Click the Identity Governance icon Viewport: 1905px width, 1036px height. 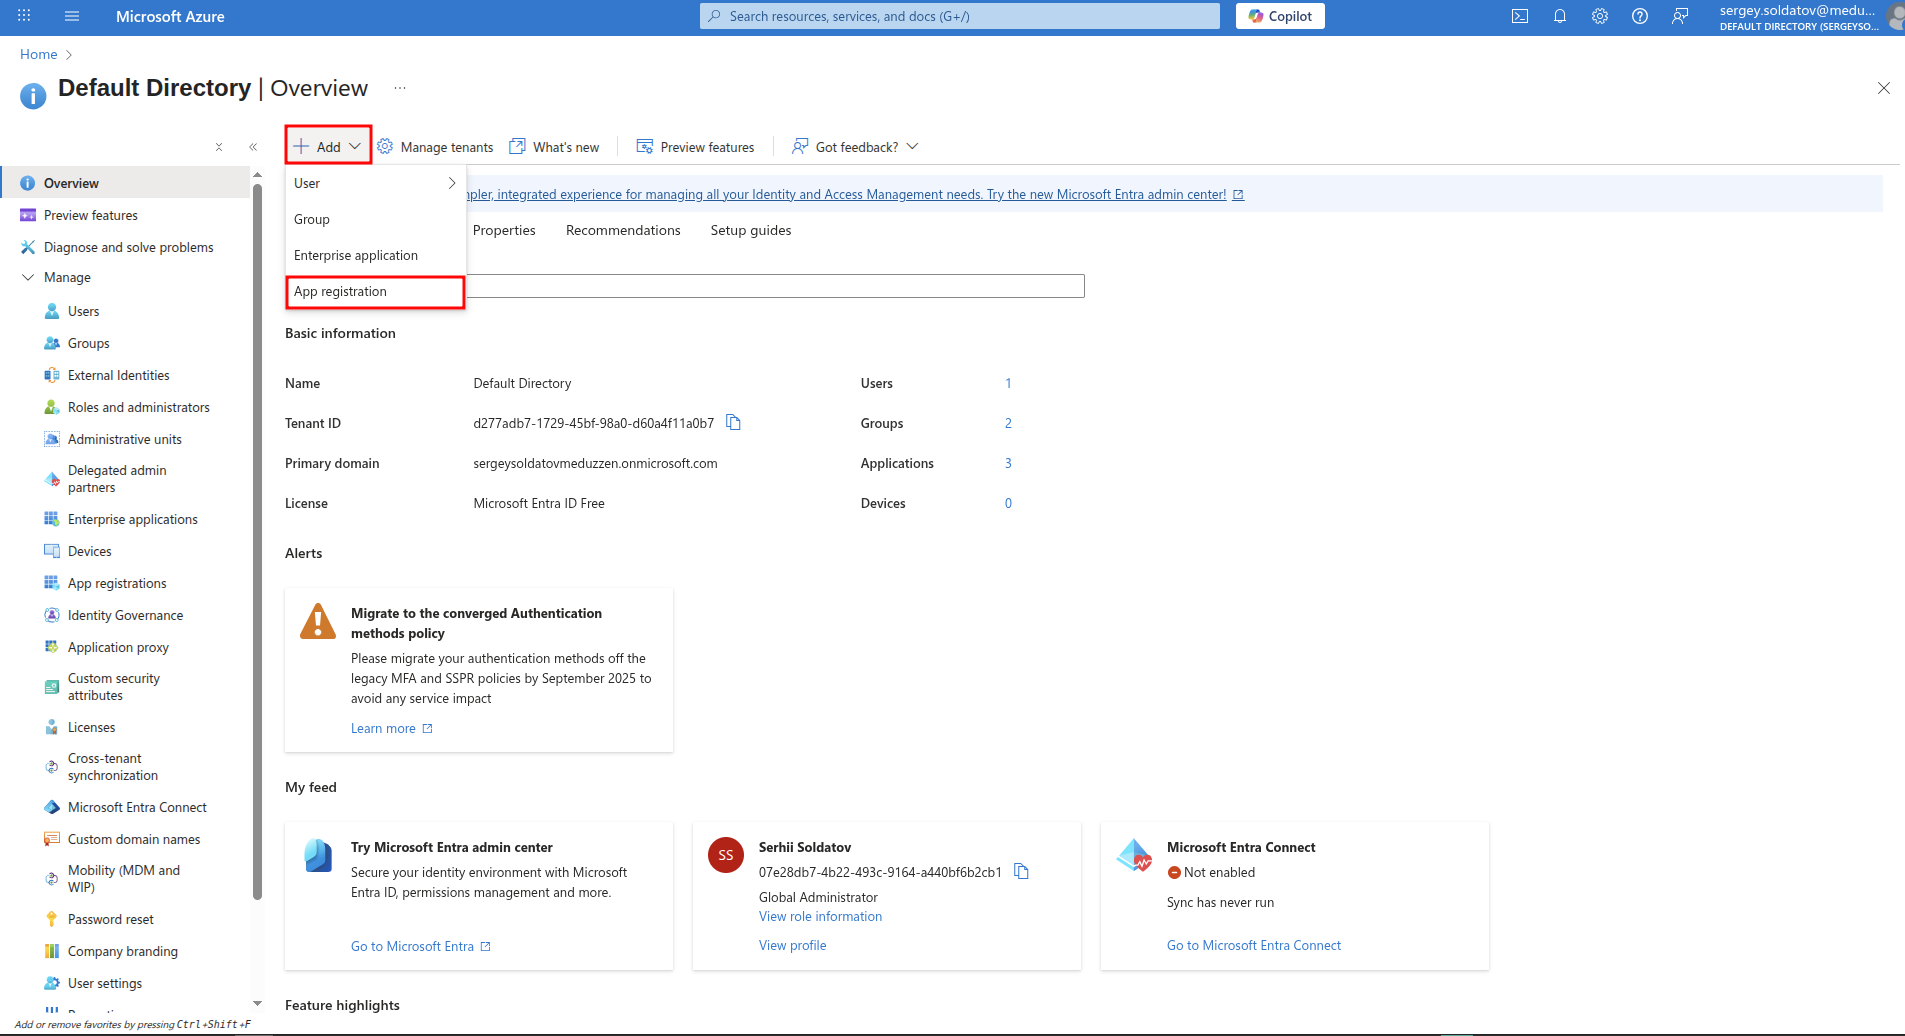[x=52, y=615]
